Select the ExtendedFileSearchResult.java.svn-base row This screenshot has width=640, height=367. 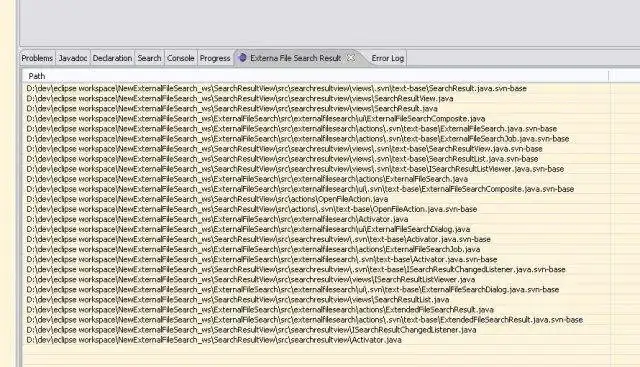(x=315, y=320)
